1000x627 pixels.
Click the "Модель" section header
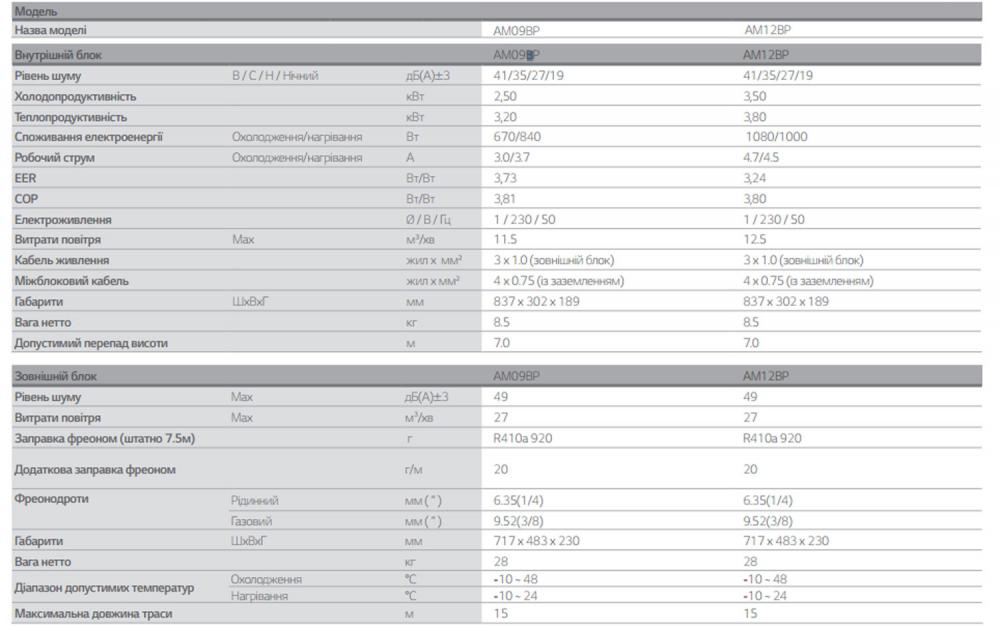(35, 12)
